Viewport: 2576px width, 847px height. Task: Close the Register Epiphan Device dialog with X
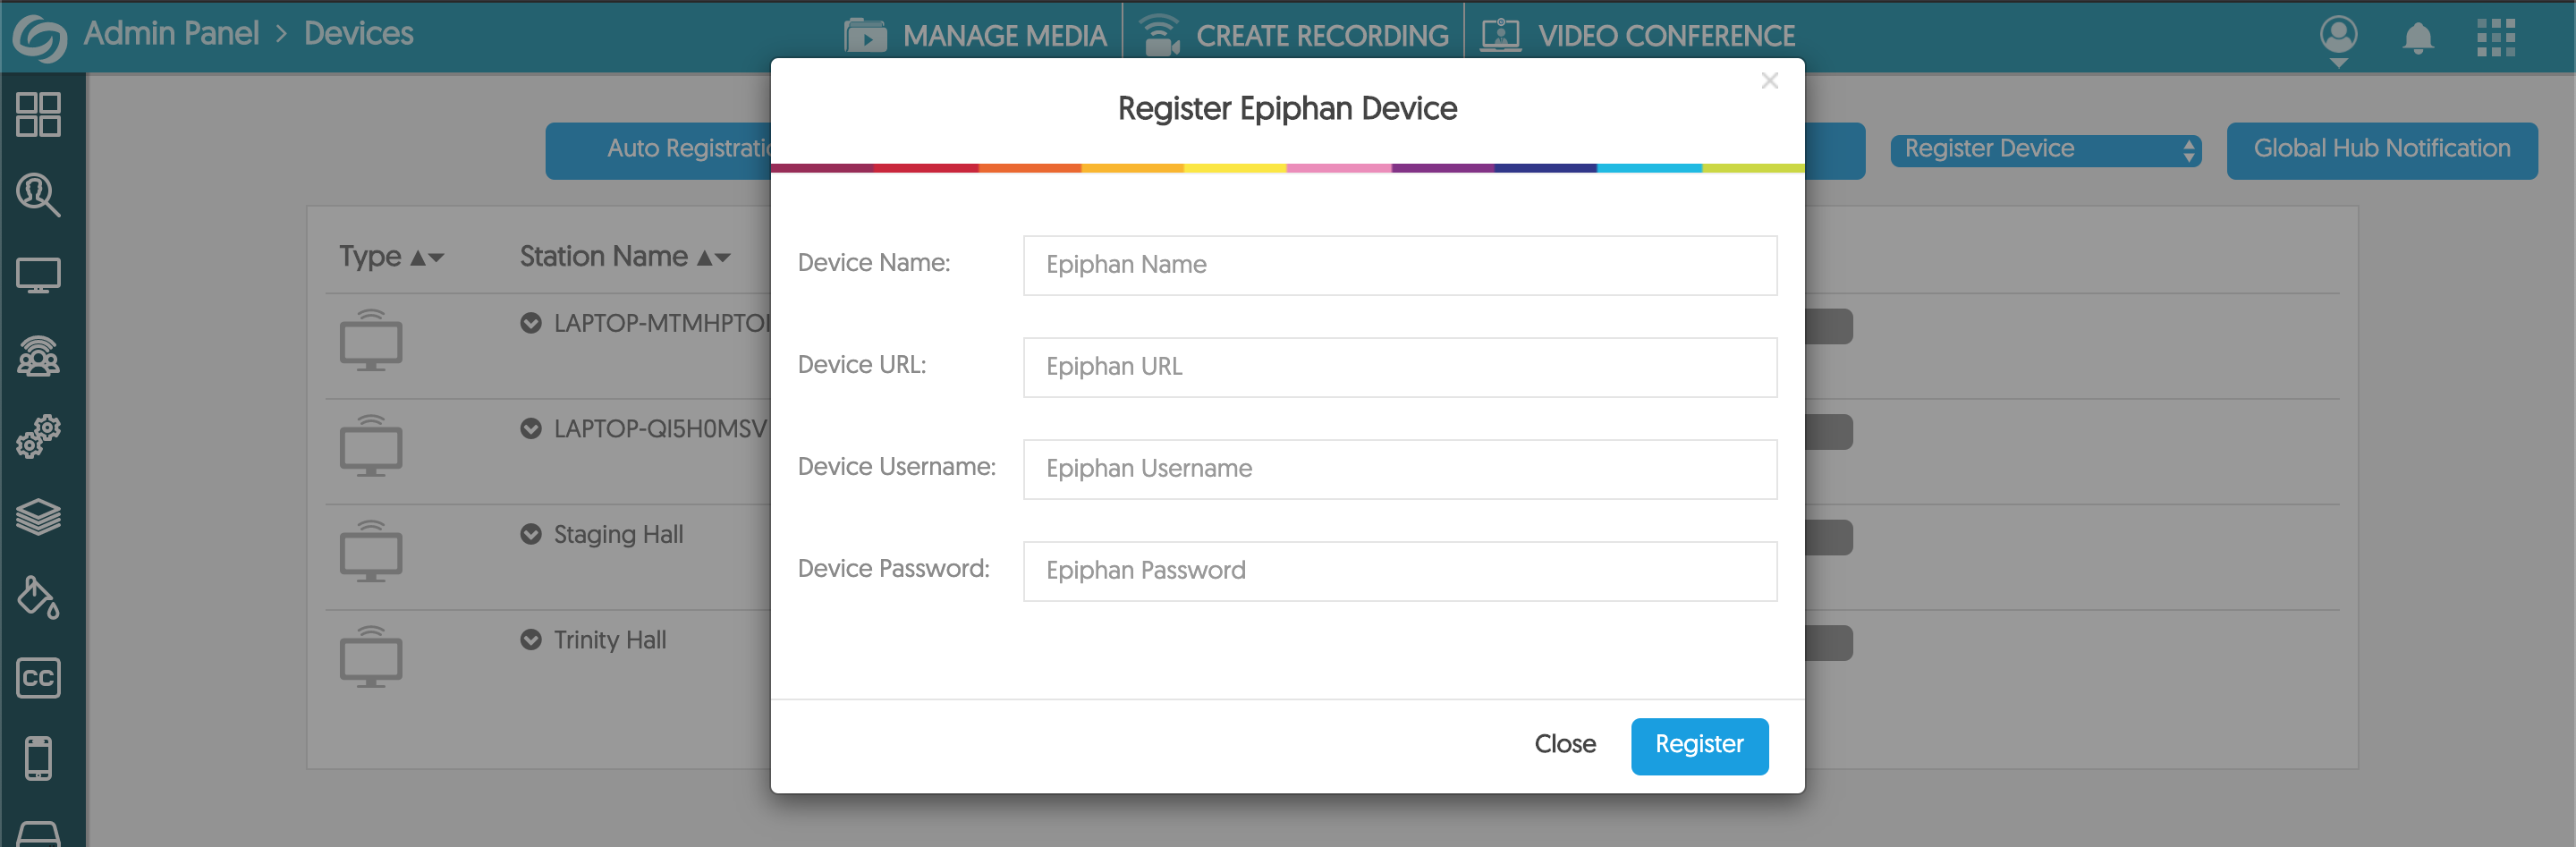tap(1769, 81)
